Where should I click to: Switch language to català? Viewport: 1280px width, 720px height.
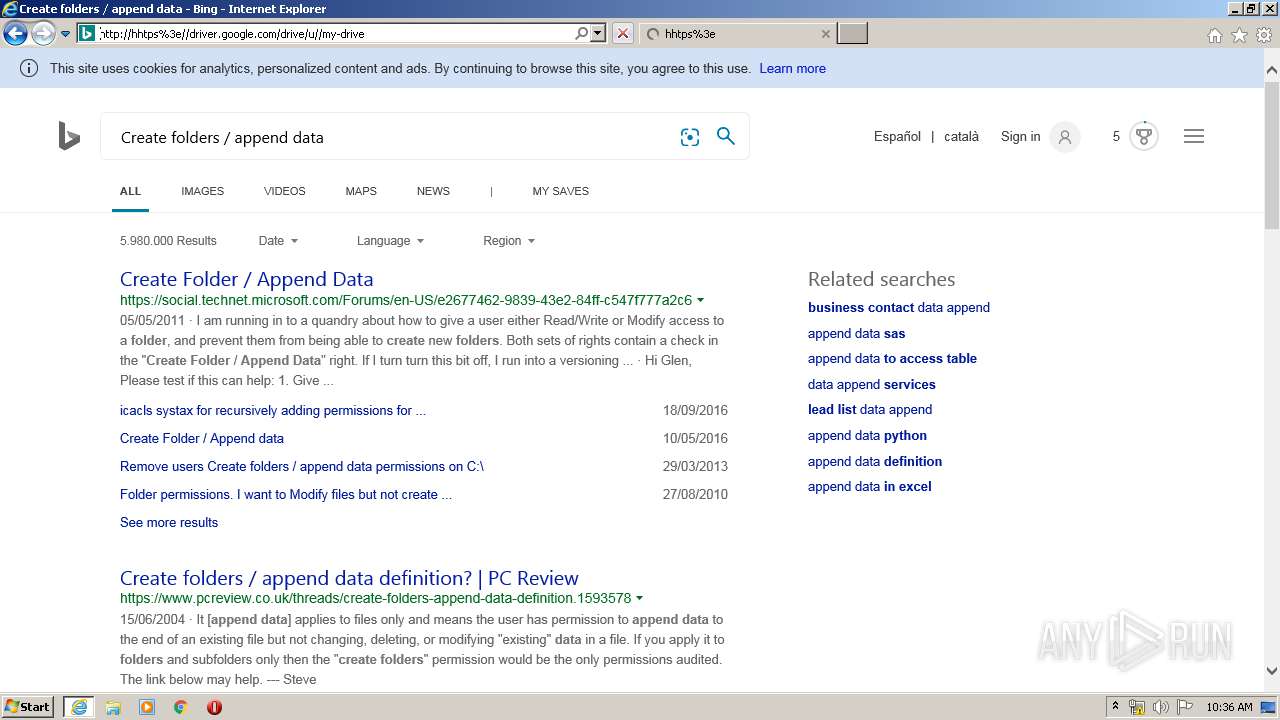961,137
